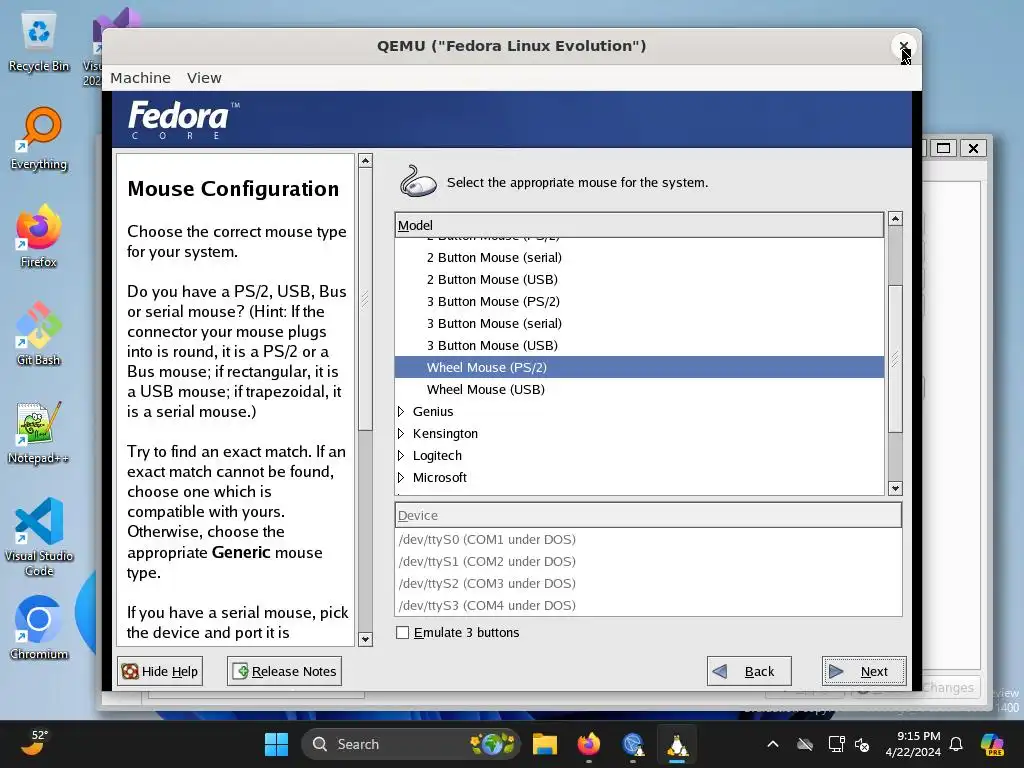Expand the Kensington mouse group
The width and height of the screenshot is (1024, 768).
click(401, 434)
